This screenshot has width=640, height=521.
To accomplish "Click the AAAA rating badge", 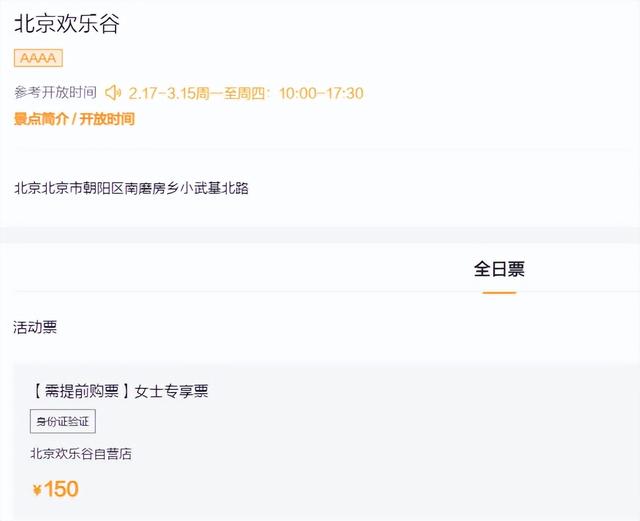I will point(38,58).
